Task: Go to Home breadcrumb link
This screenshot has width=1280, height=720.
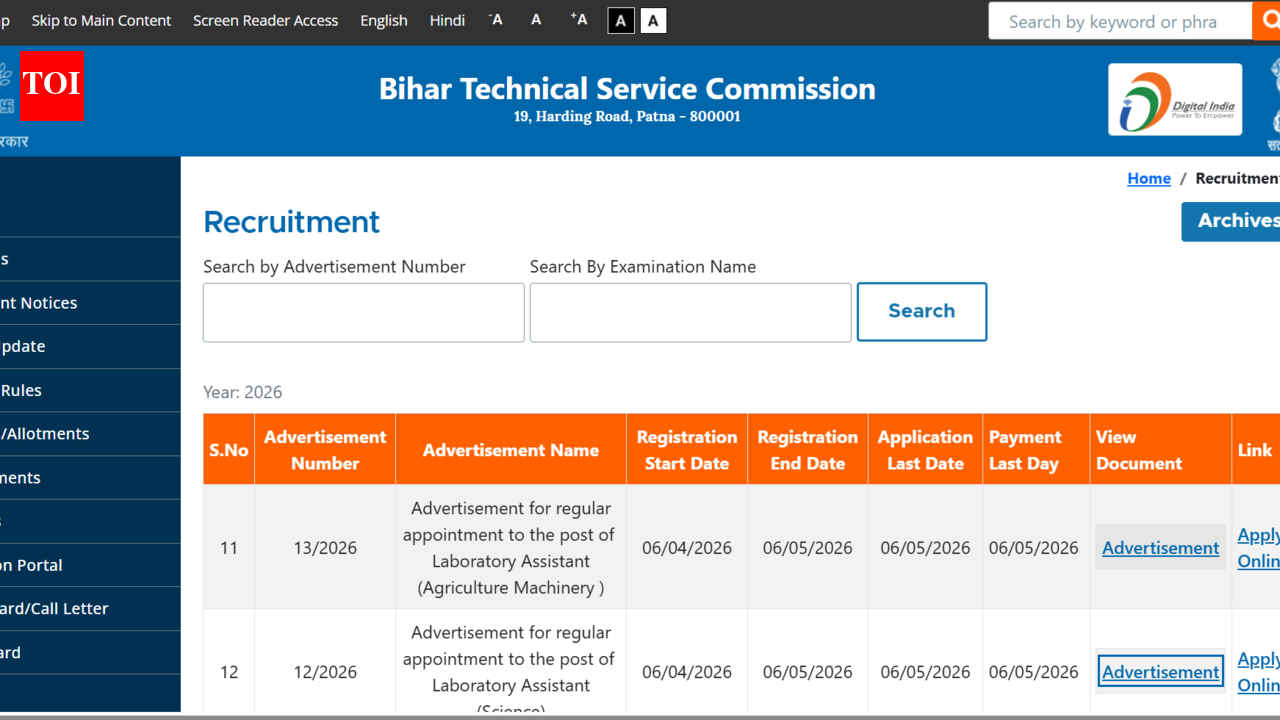Action: (x=1149, y=178)
